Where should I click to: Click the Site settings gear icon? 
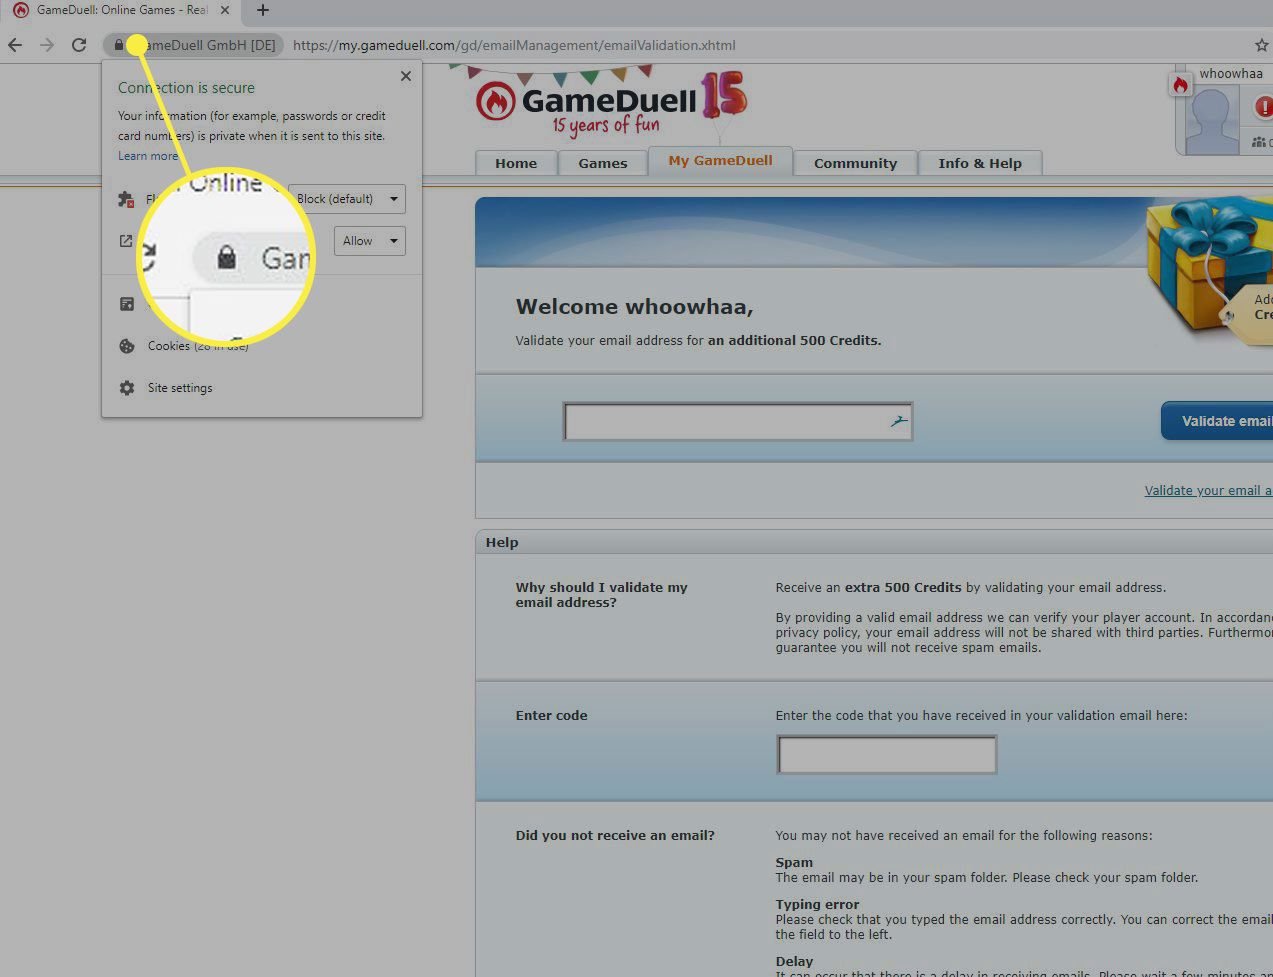pos(127,388)
